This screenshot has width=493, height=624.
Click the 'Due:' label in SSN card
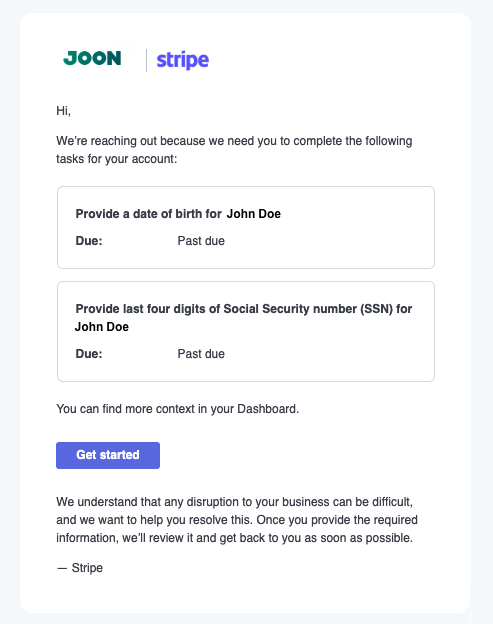[89, 354]
